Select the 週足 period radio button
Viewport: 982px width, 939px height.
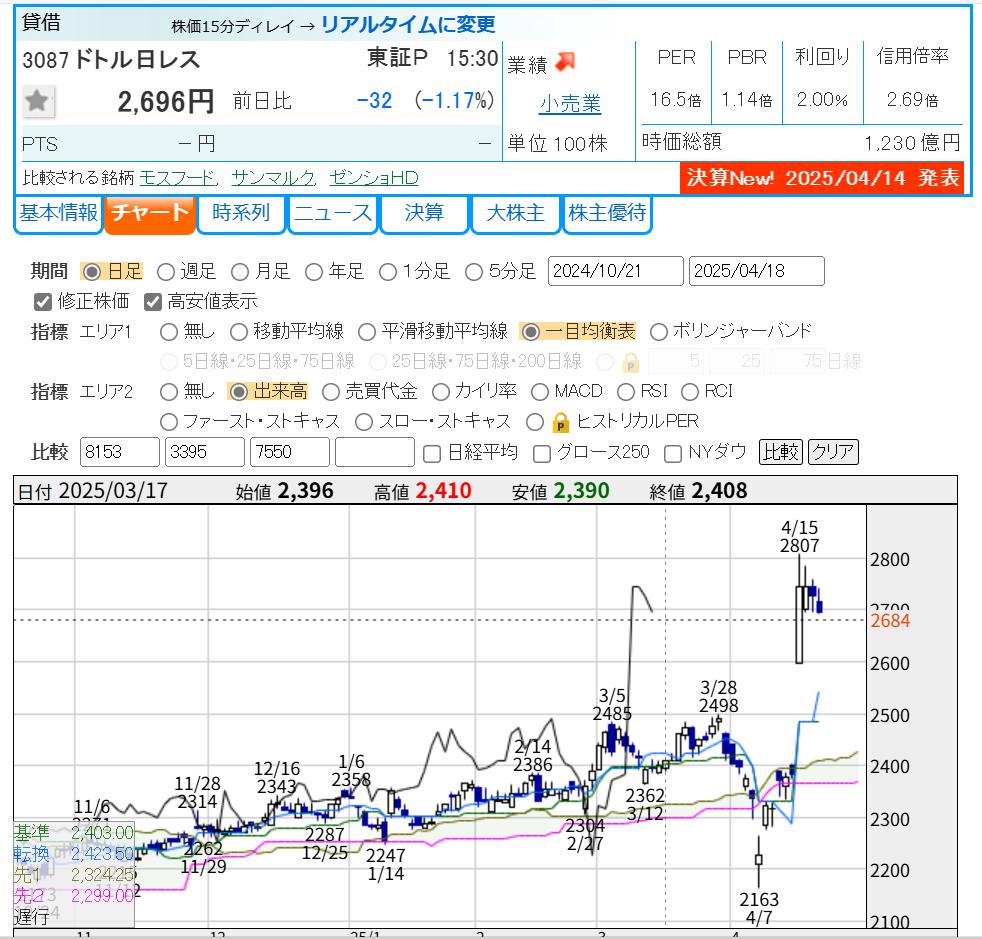[167, 271]
